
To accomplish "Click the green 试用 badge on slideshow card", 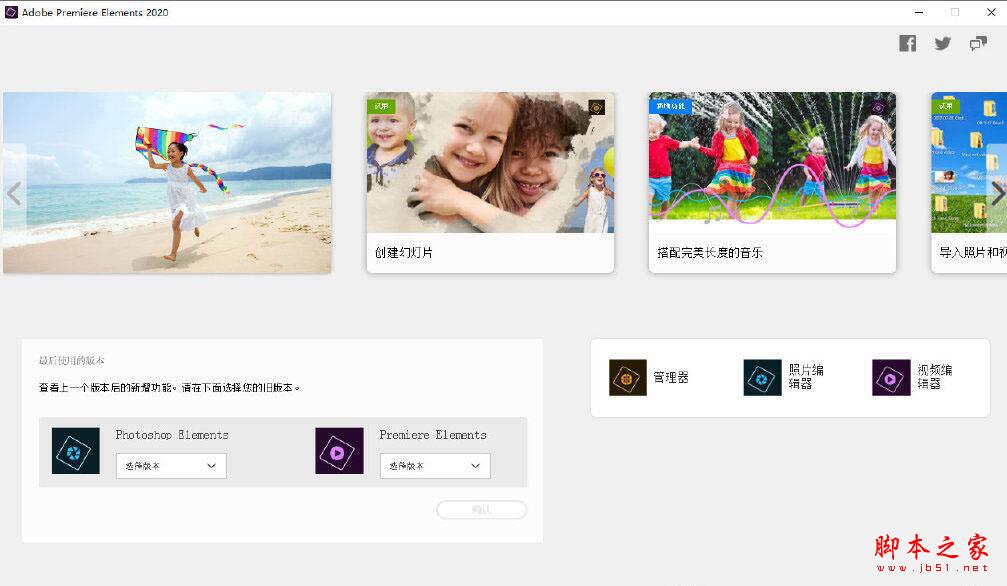I will point(381,106).
